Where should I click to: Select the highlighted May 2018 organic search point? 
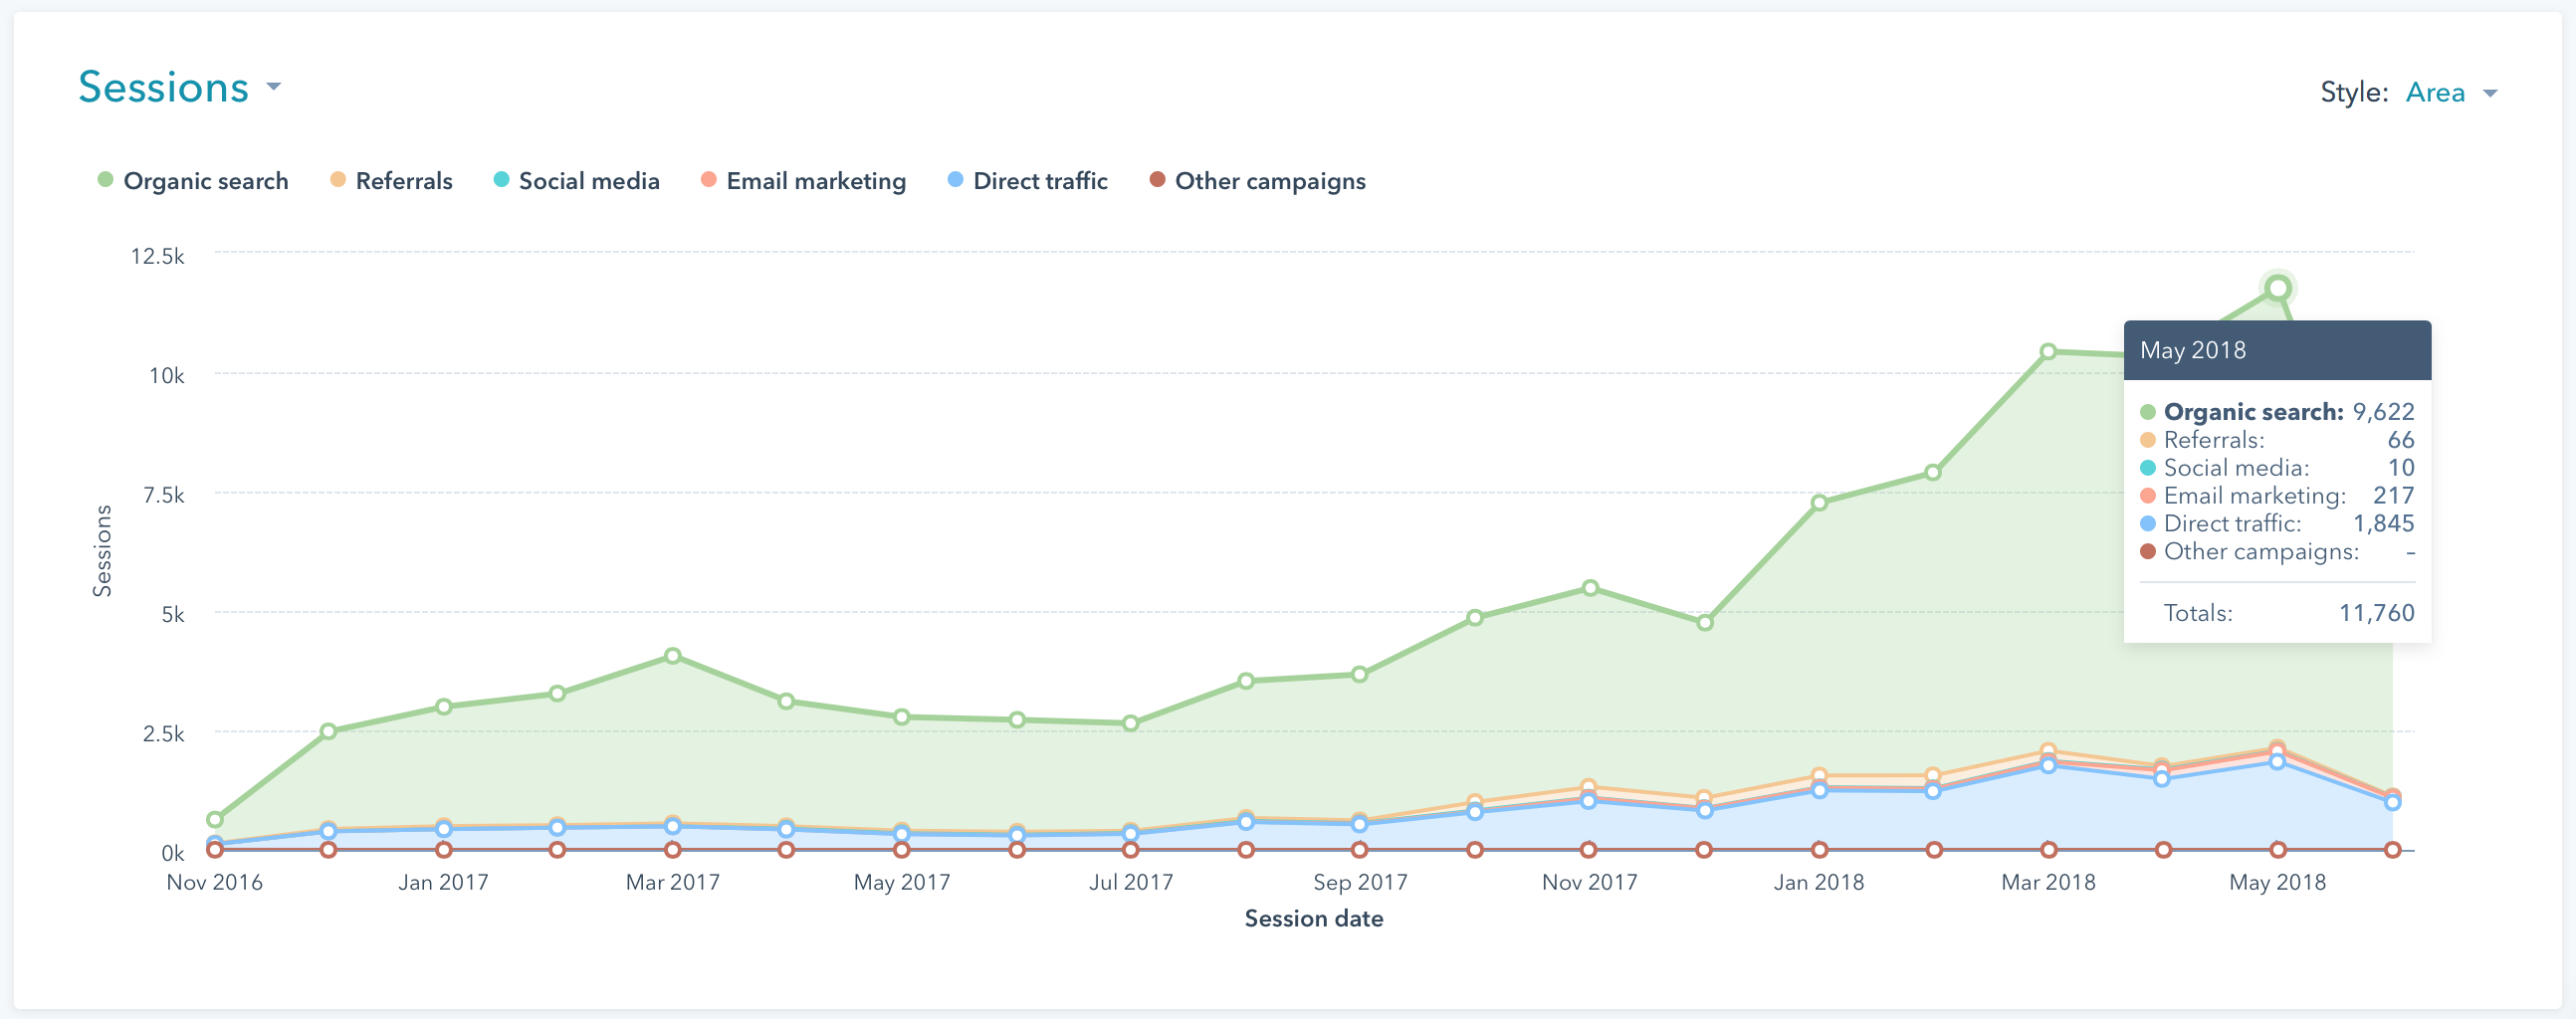coord(2278,288)
